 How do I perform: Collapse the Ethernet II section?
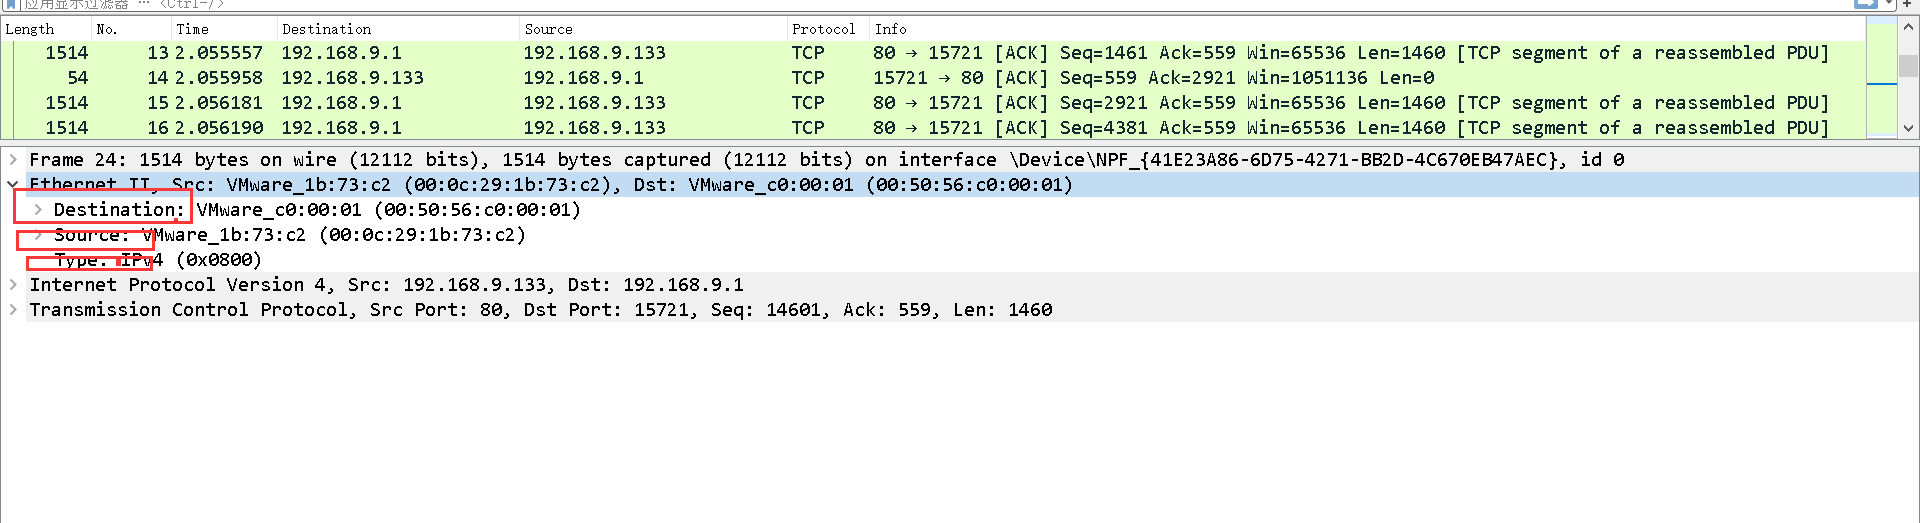[x=13, y=185]
